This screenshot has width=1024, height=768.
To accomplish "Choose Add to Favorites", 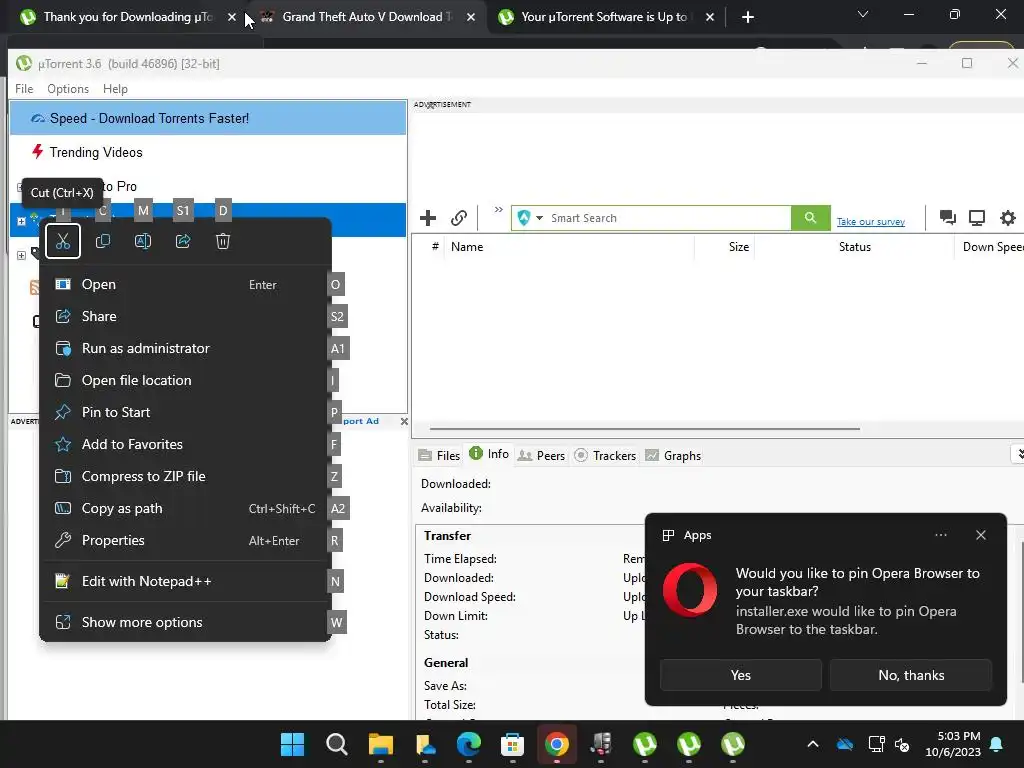I will [185, 444].
